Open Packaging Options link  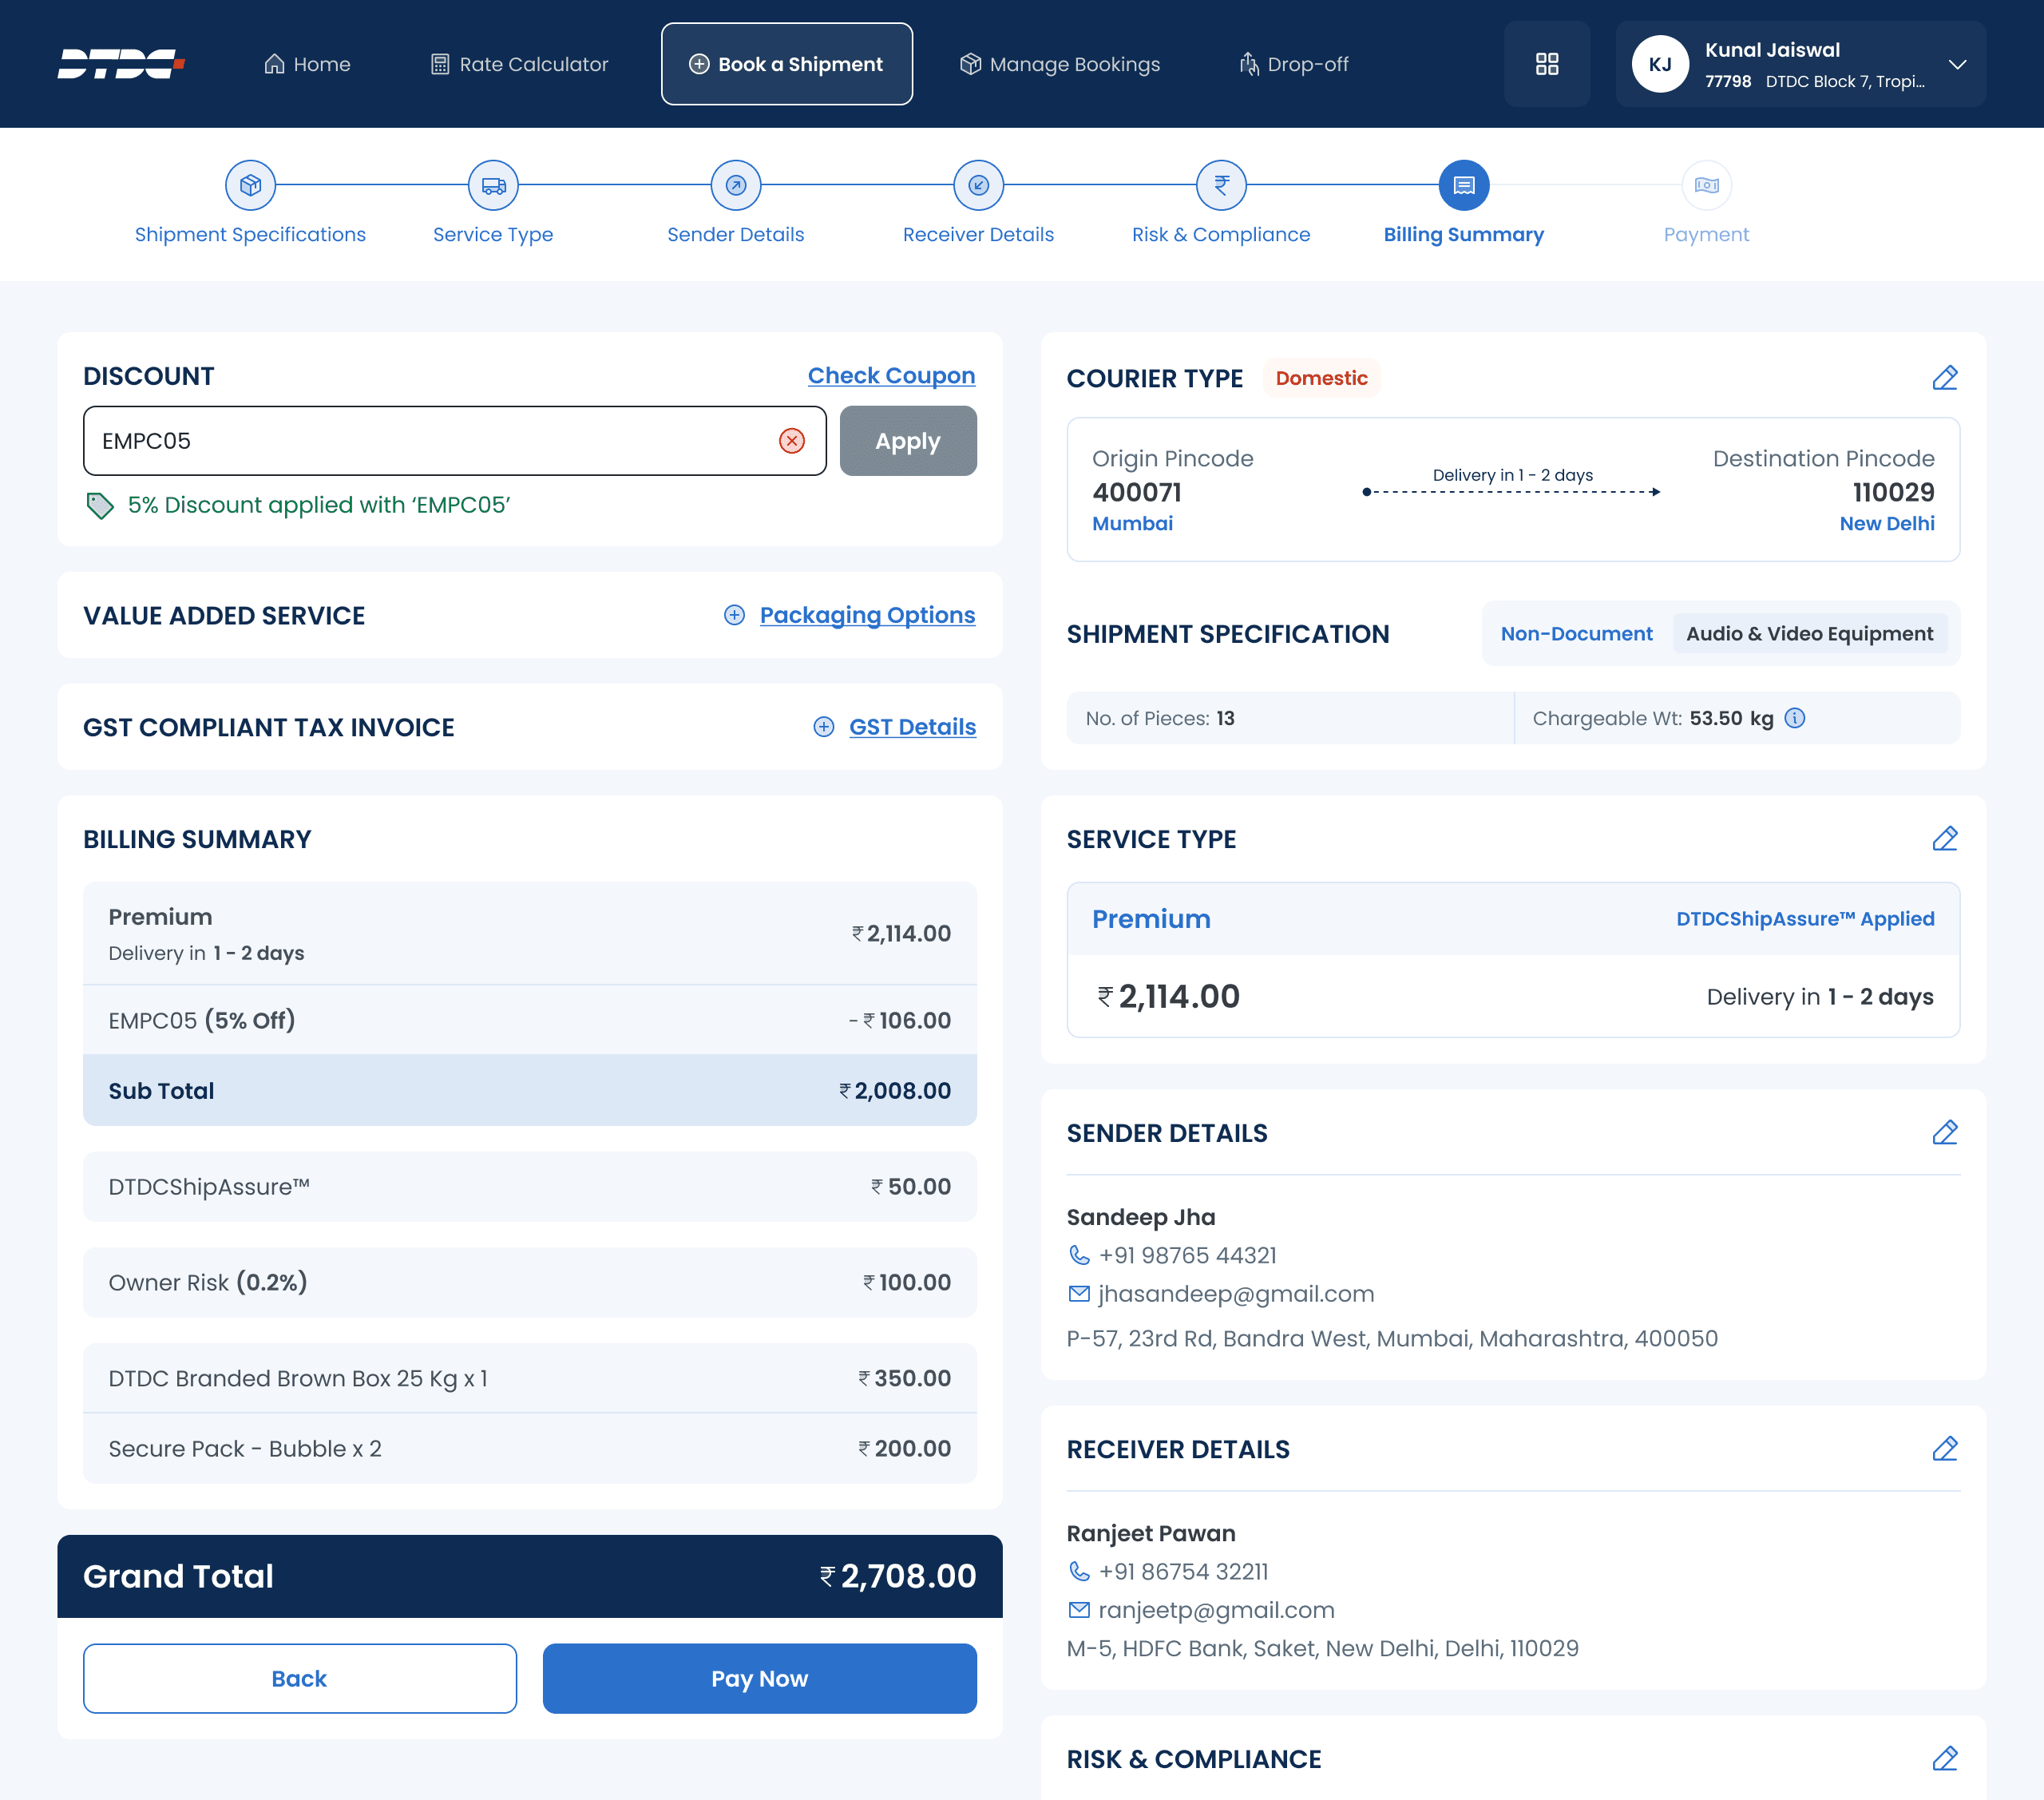867,615
